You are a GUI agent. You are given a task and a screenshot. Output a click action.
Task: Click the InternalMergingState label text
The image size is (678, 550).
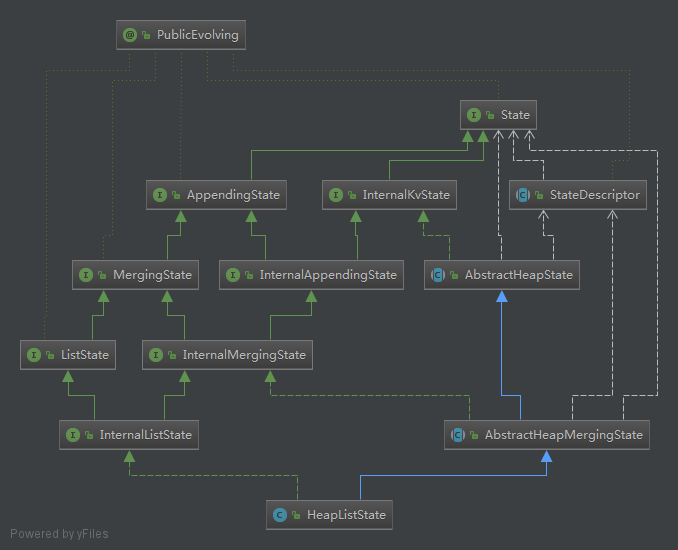(244, 355)
